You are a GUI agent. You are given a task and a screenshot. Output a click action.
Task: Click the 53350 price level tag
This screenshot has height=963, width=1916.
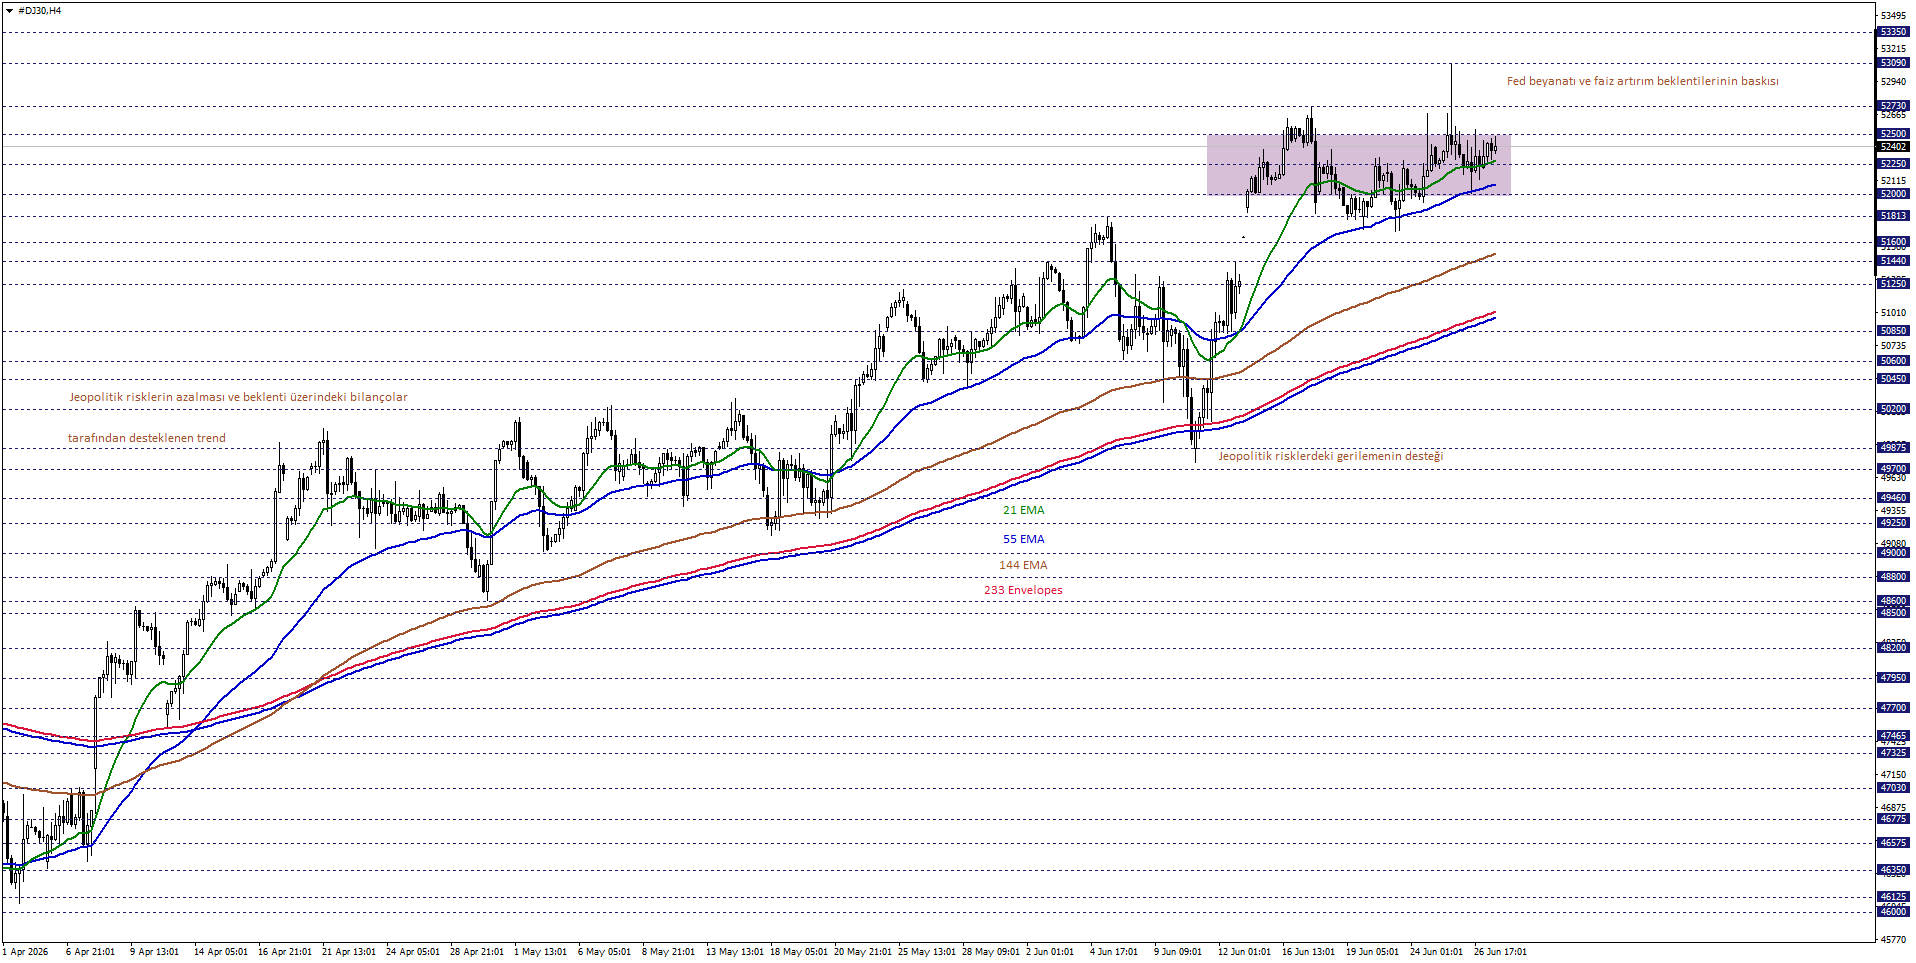tap(1893, 32)
